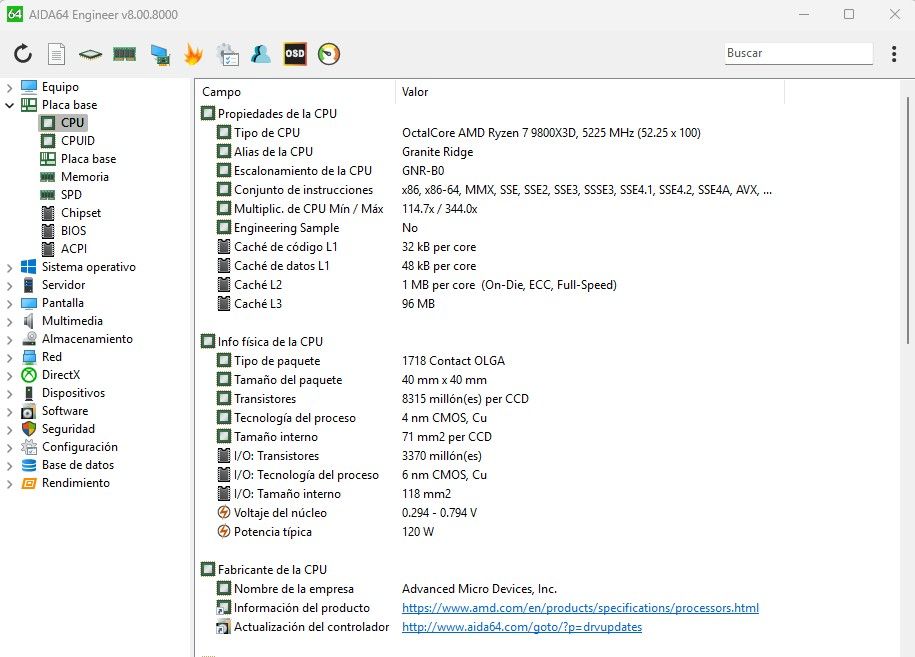915x657 pixels.
Task: Select the Servidor category label
Action: pyautogui.click(x=64, y=285)
